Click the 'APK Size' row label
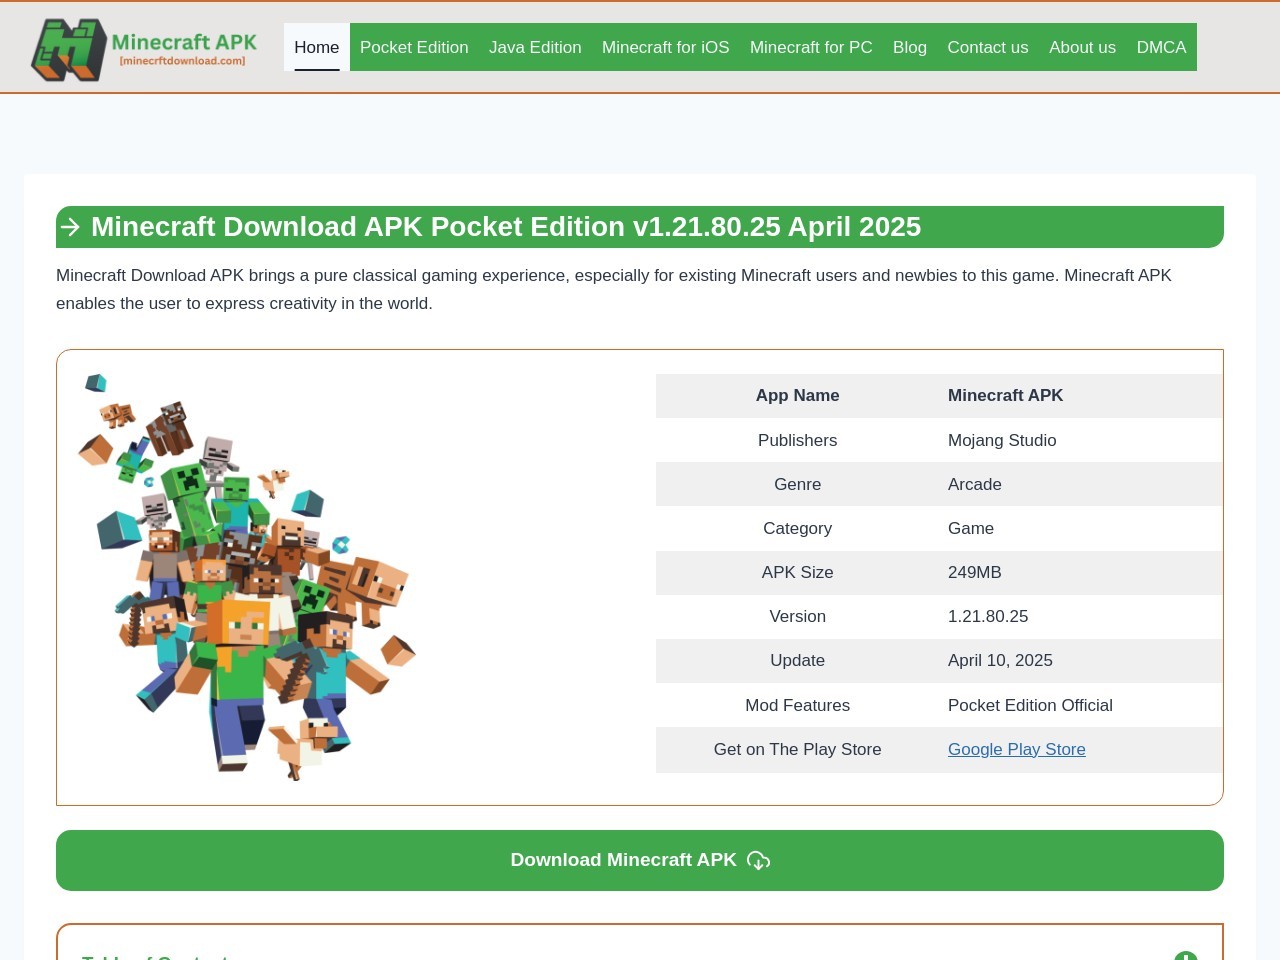 [798, 572]
